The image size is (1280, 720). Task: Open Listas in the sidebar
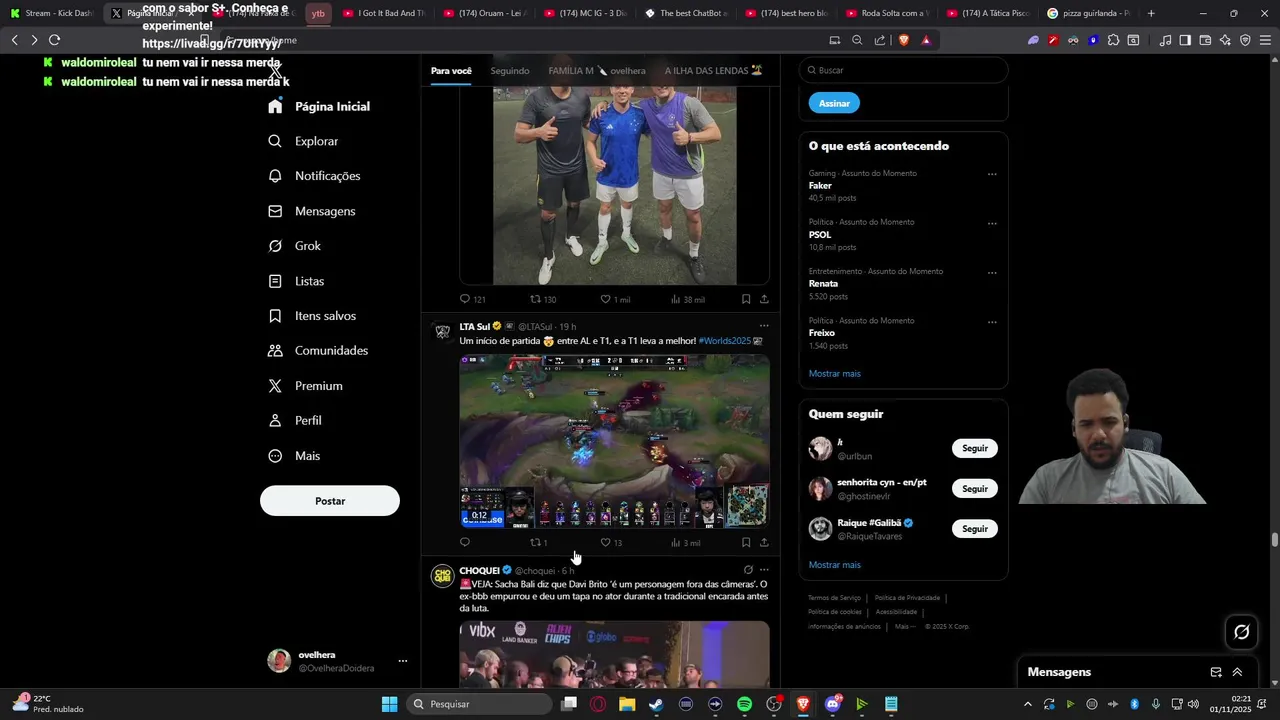[x=296, y=281]
